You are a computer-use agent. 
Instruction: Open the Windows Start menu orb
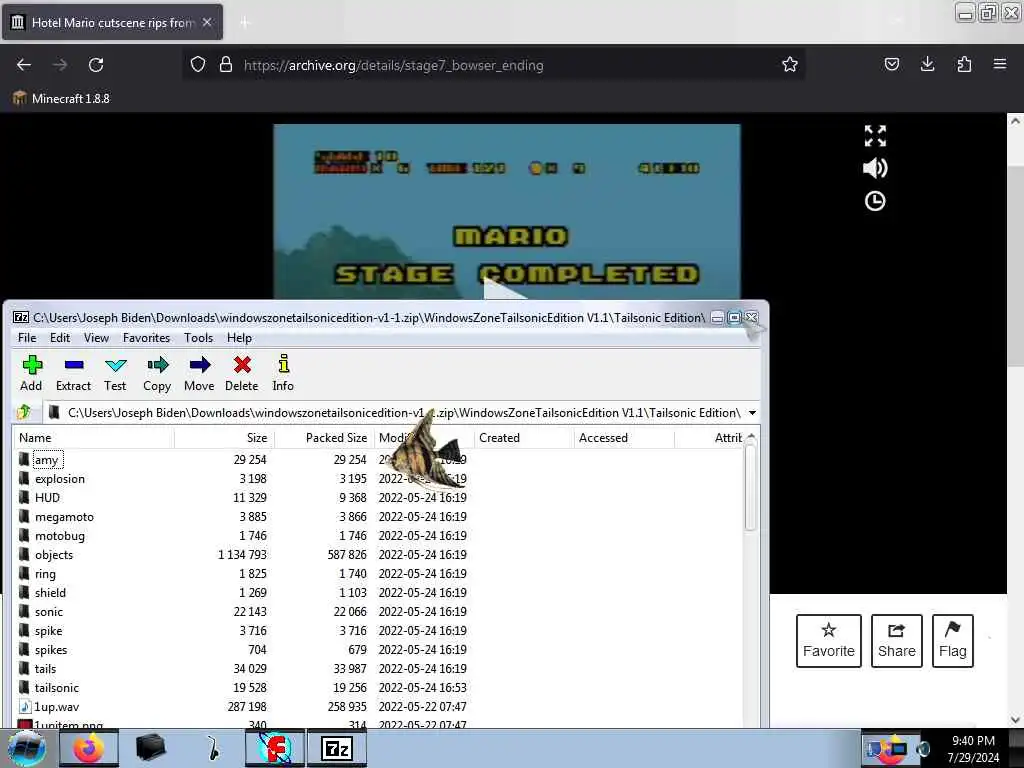tap(26, 748)
